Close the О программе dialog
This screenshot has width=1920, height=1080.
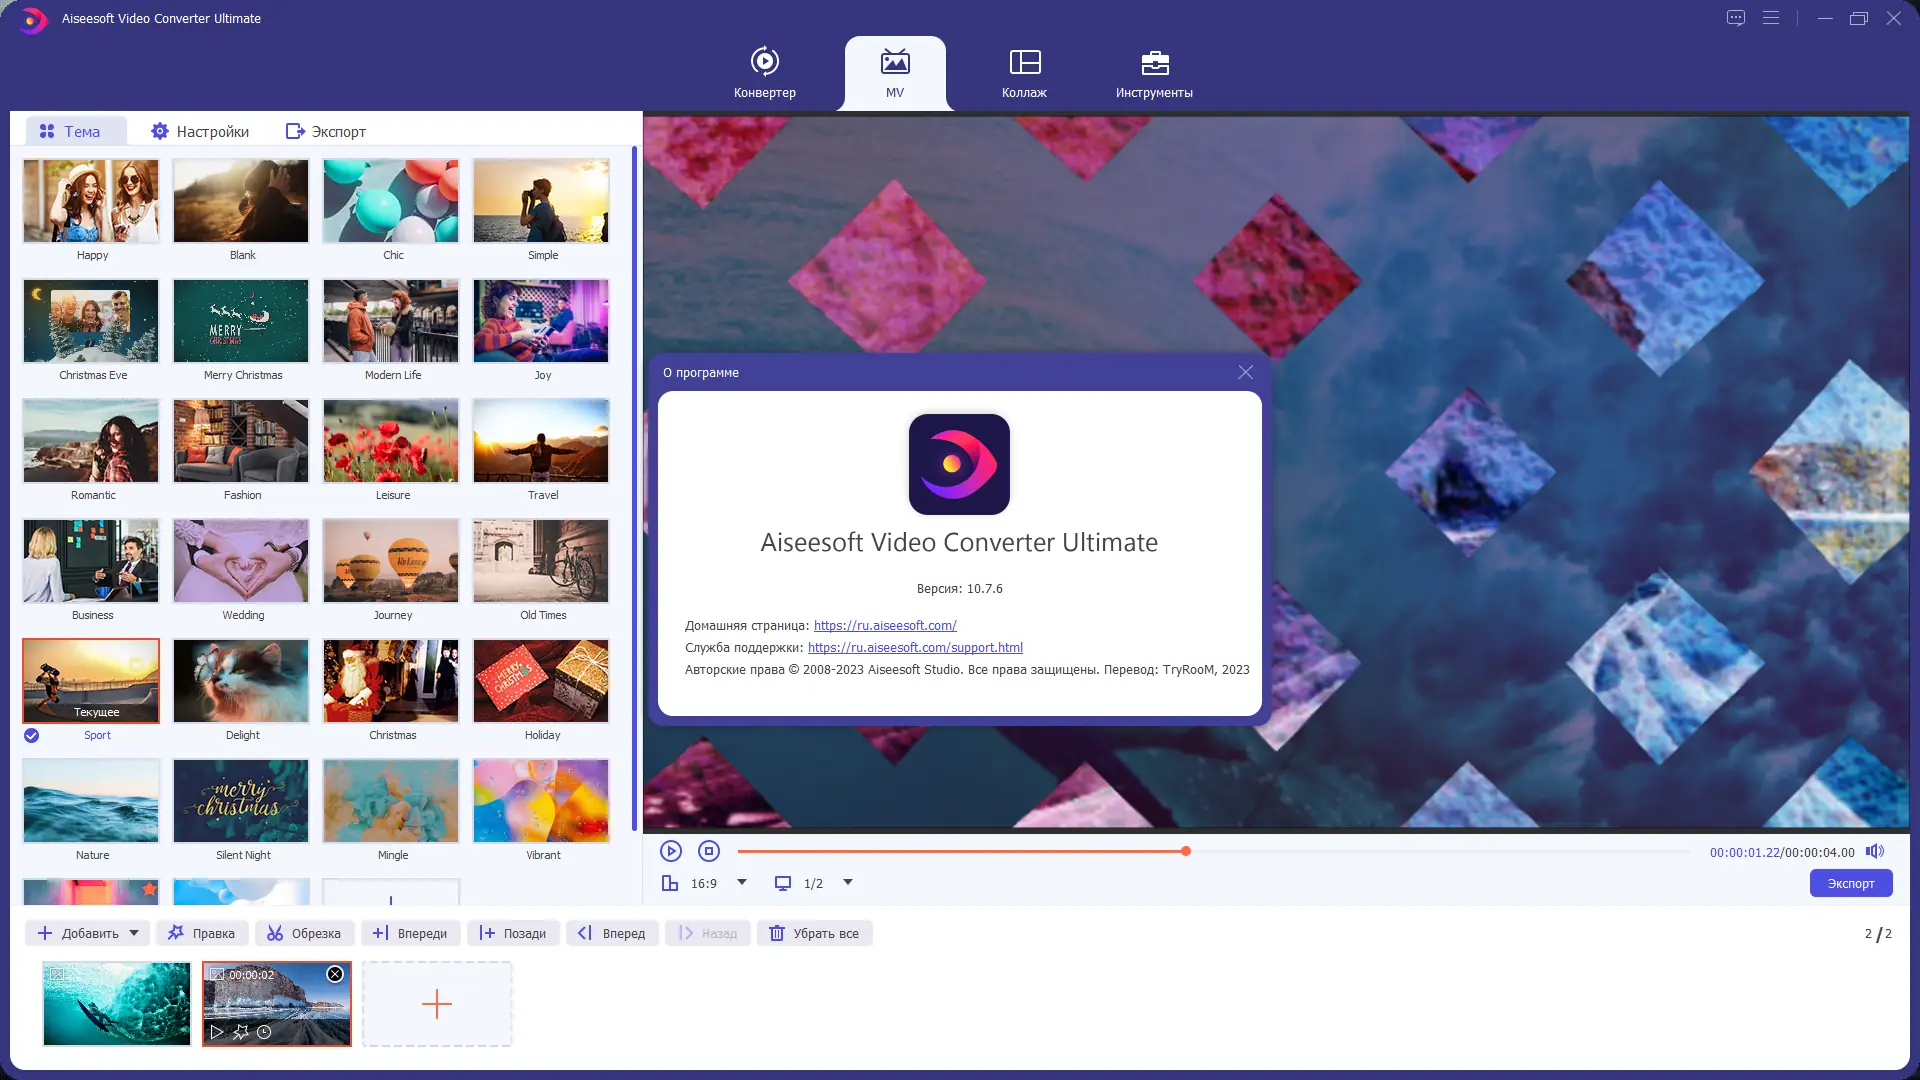[x=1245, y=372]
